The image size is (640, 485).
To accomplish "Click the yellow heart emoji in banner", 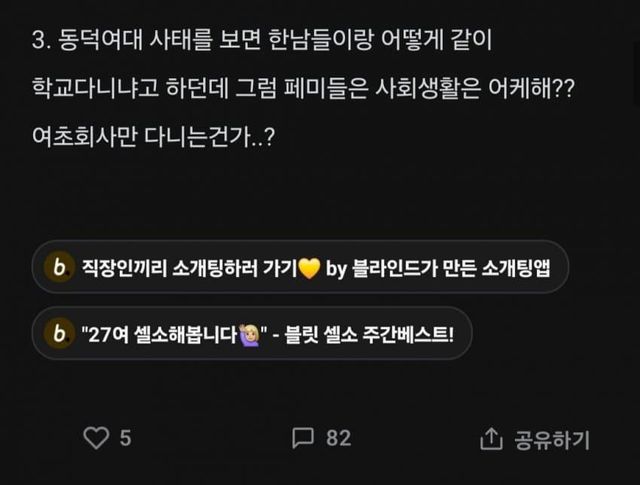I will tap(309, 268).
